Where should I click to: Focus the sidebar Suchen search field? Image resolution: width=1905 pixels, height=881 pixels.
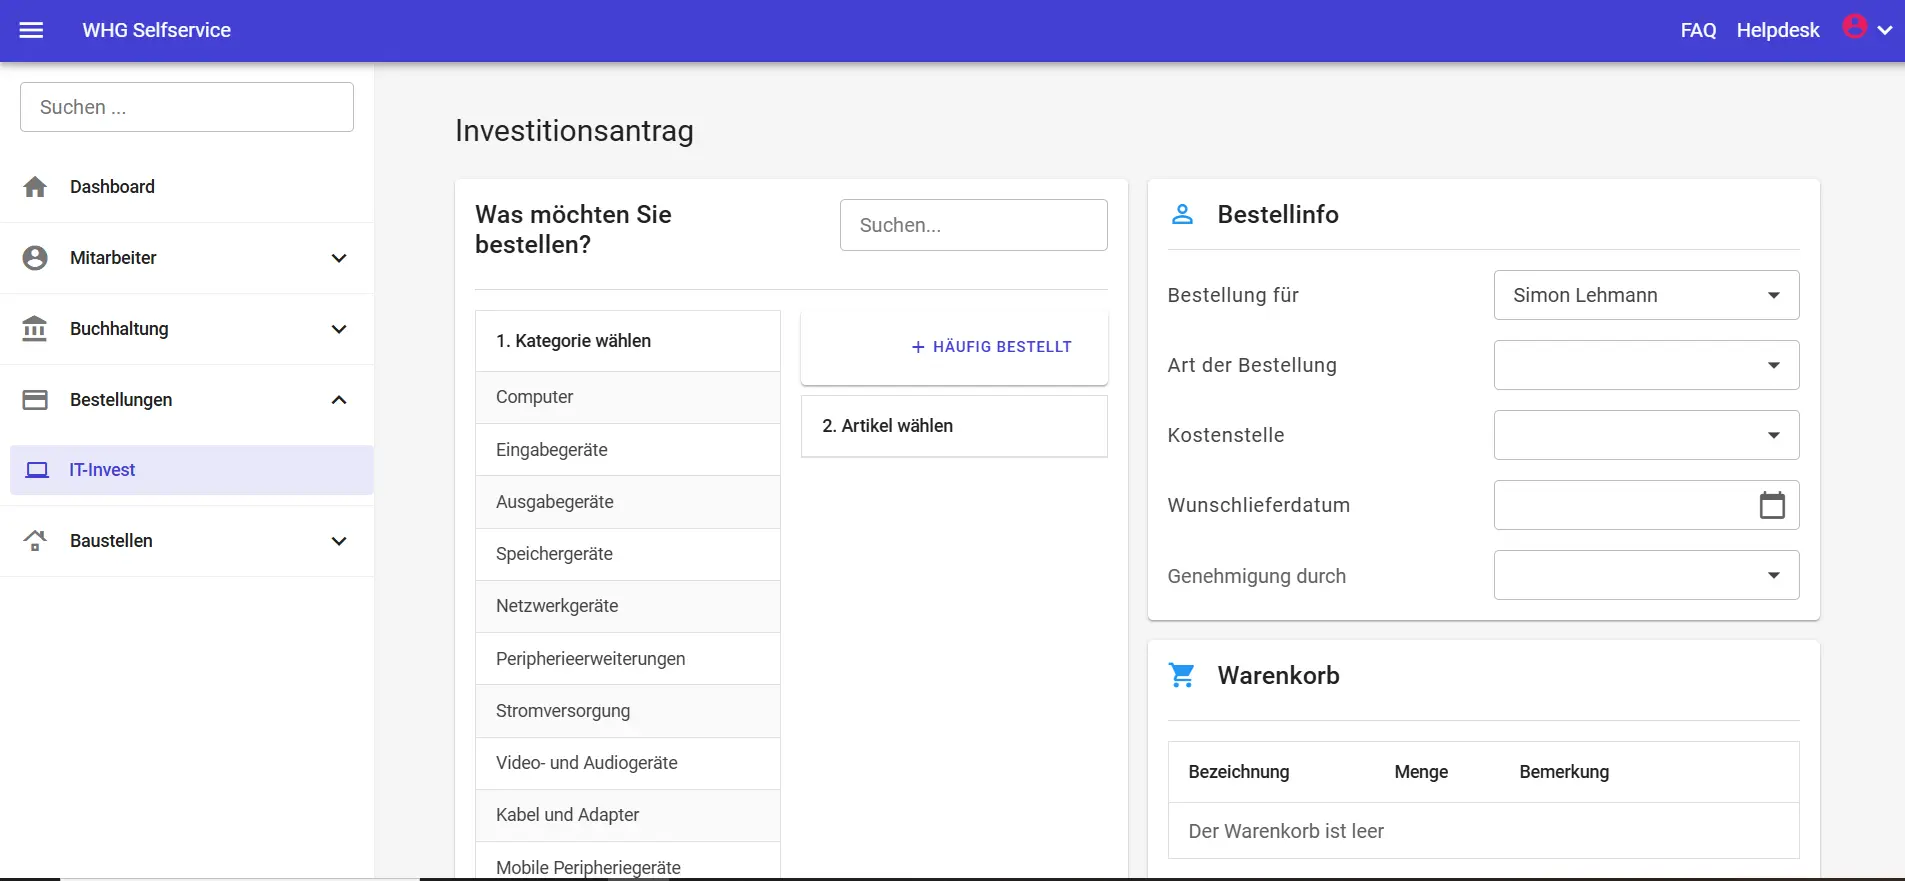[187, 107]
